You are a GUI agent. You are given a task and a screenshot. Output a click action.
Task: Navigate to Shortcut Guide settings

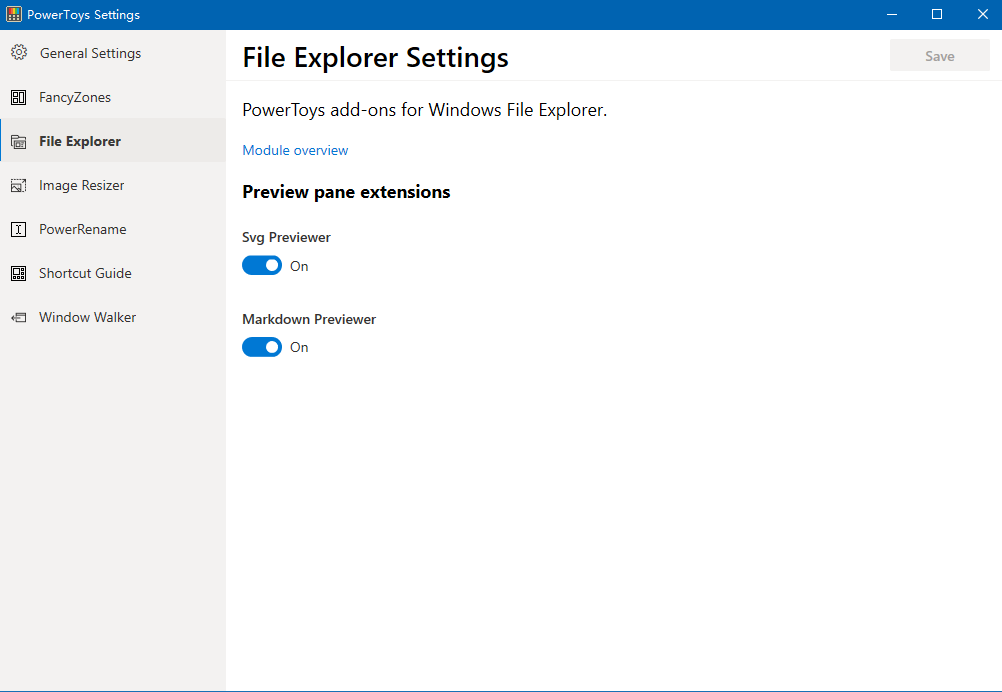(85, 273)
